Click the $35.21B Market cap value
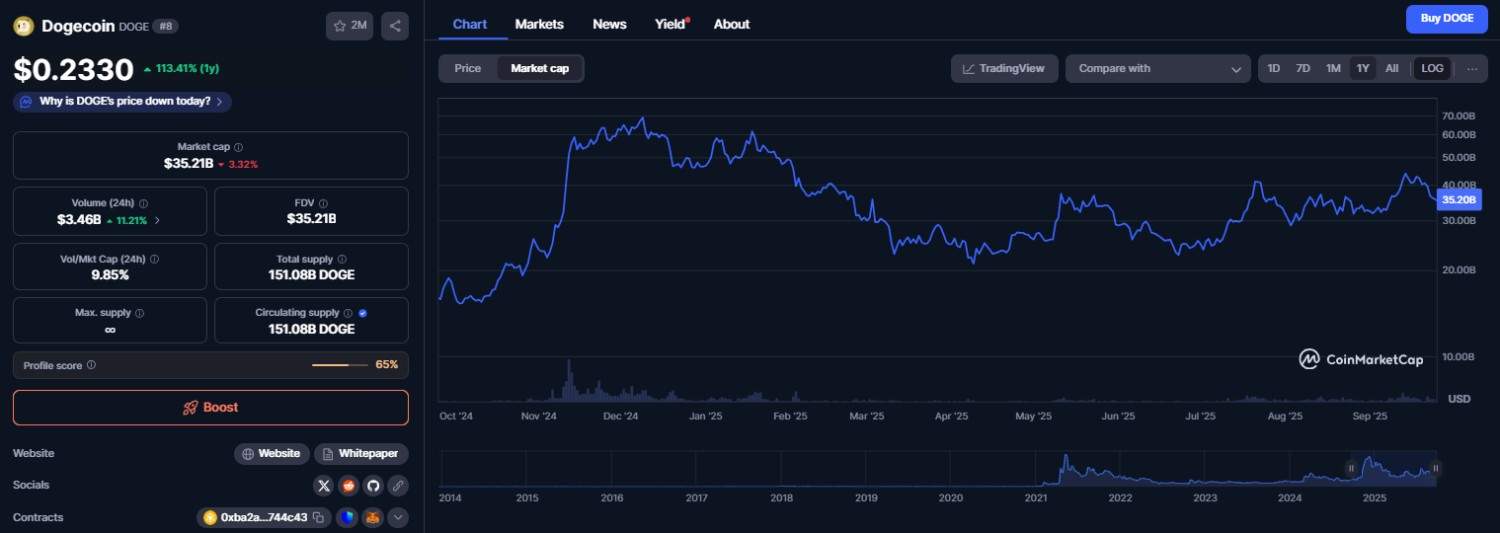The height and width of the screenshot is (533, 1500). [189, 163]
